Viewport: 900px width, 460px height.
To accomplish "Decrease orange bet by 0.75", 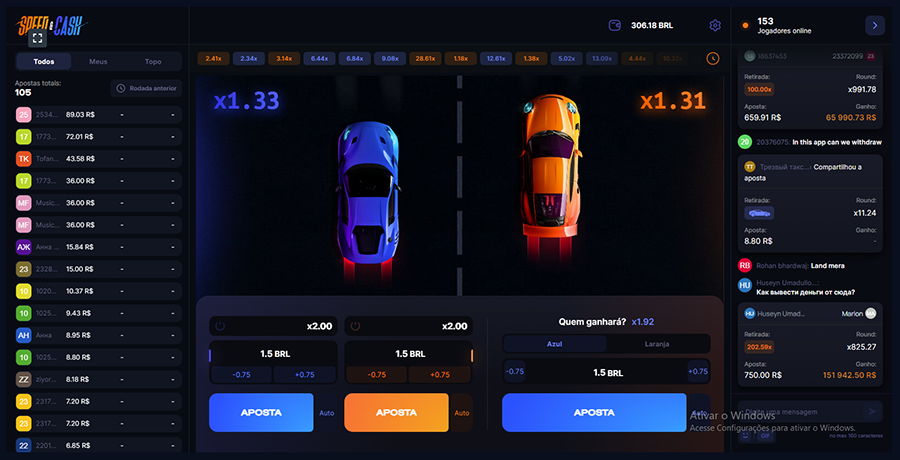I will coord(377,374).
